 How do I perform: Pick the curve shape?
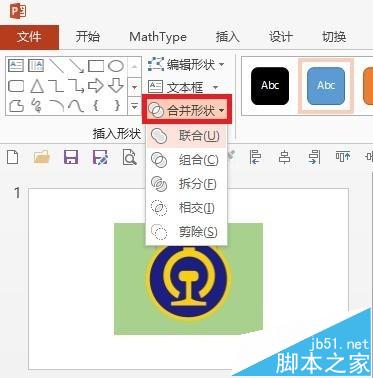click(76, 106)
